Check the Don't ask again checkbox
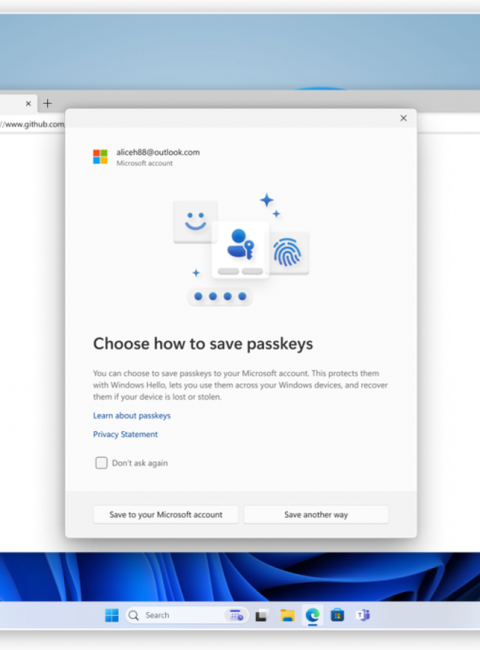This screenshot has height=650, width=480. [101, 463]
